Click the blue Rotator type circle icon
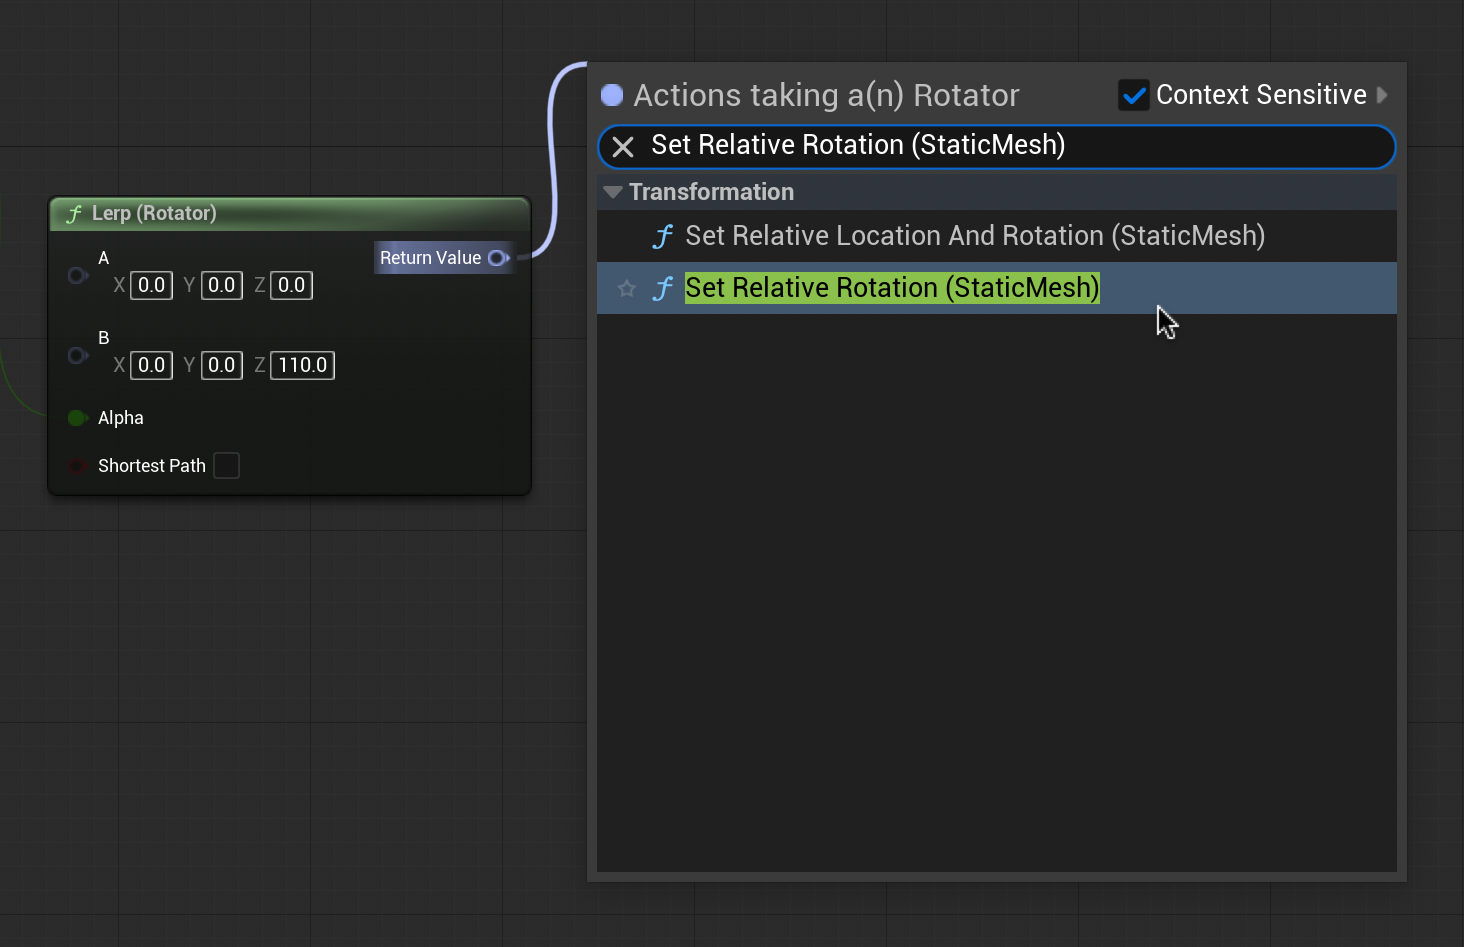 (612, 95)
